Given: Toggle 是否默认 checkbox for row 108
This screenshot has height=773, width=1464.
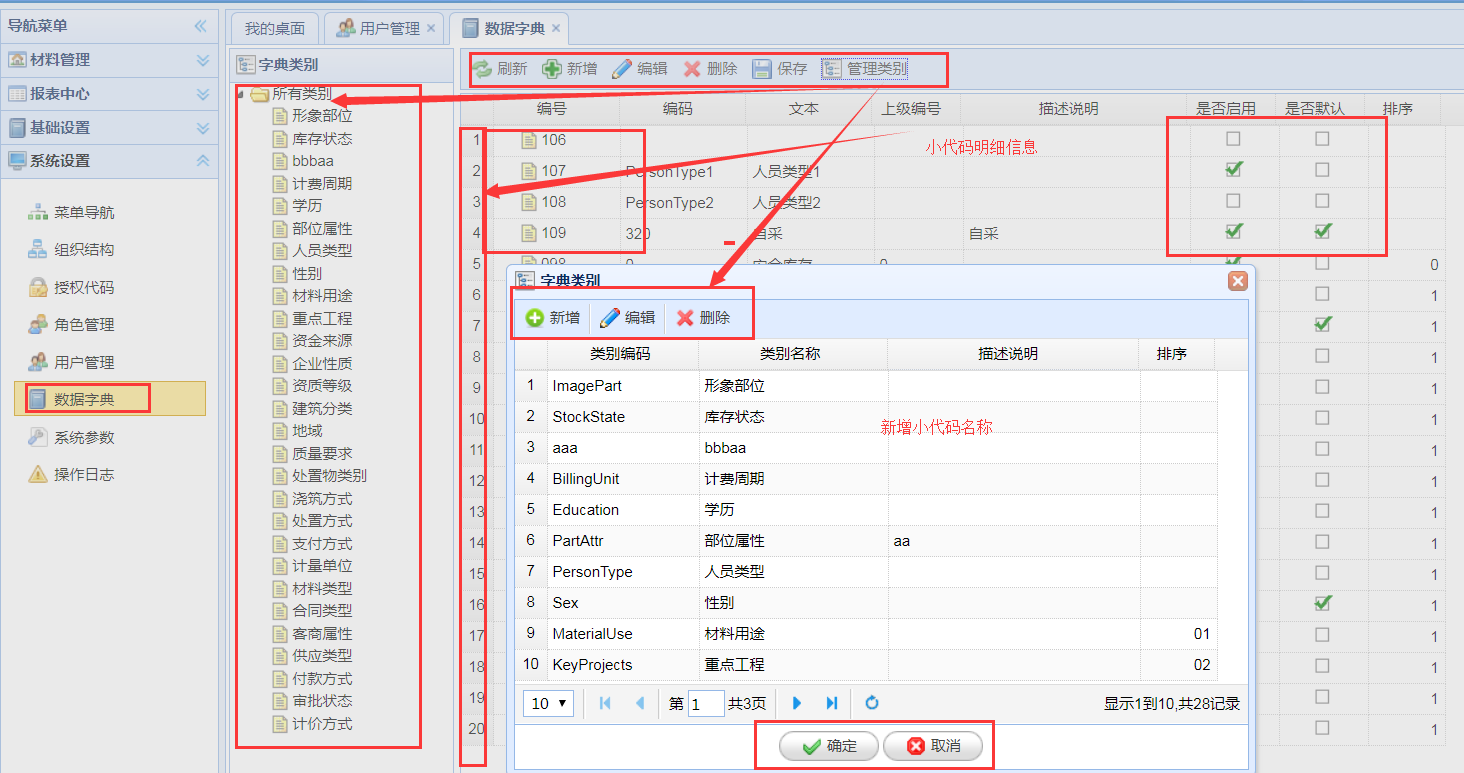Looking at the screenshot, I should tap(1322, 201).
